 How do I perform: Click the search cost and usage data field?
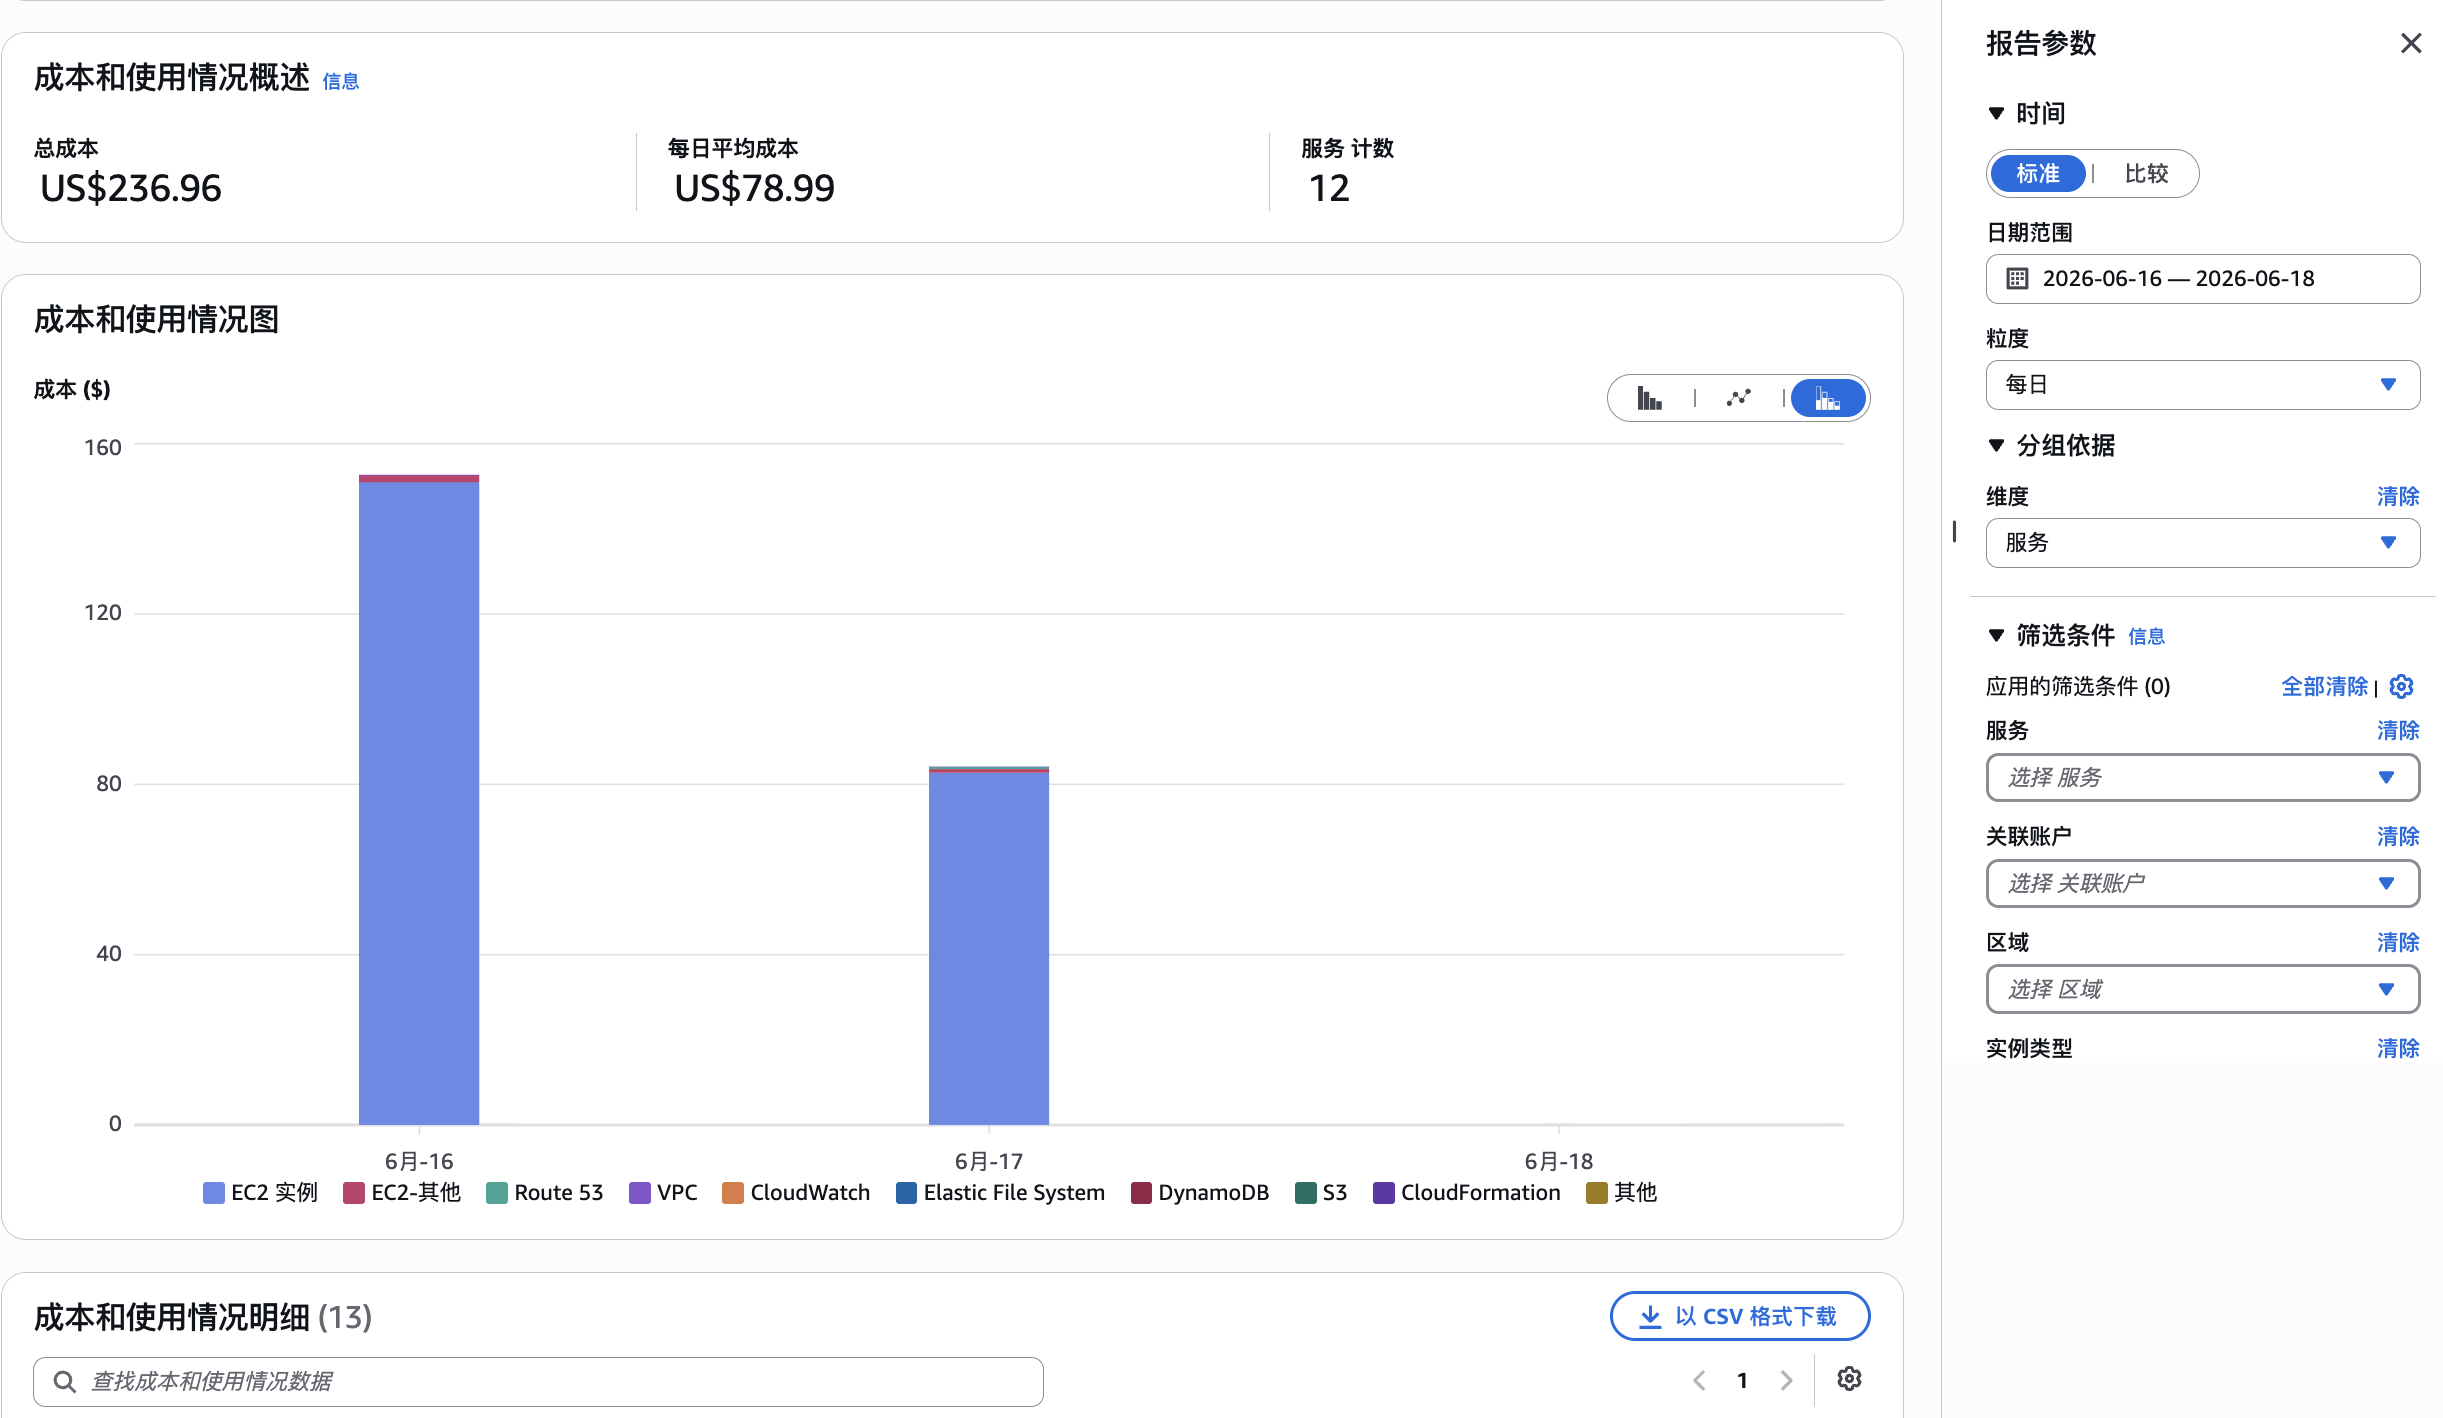pyautogui.click(x=538, y=1382)
